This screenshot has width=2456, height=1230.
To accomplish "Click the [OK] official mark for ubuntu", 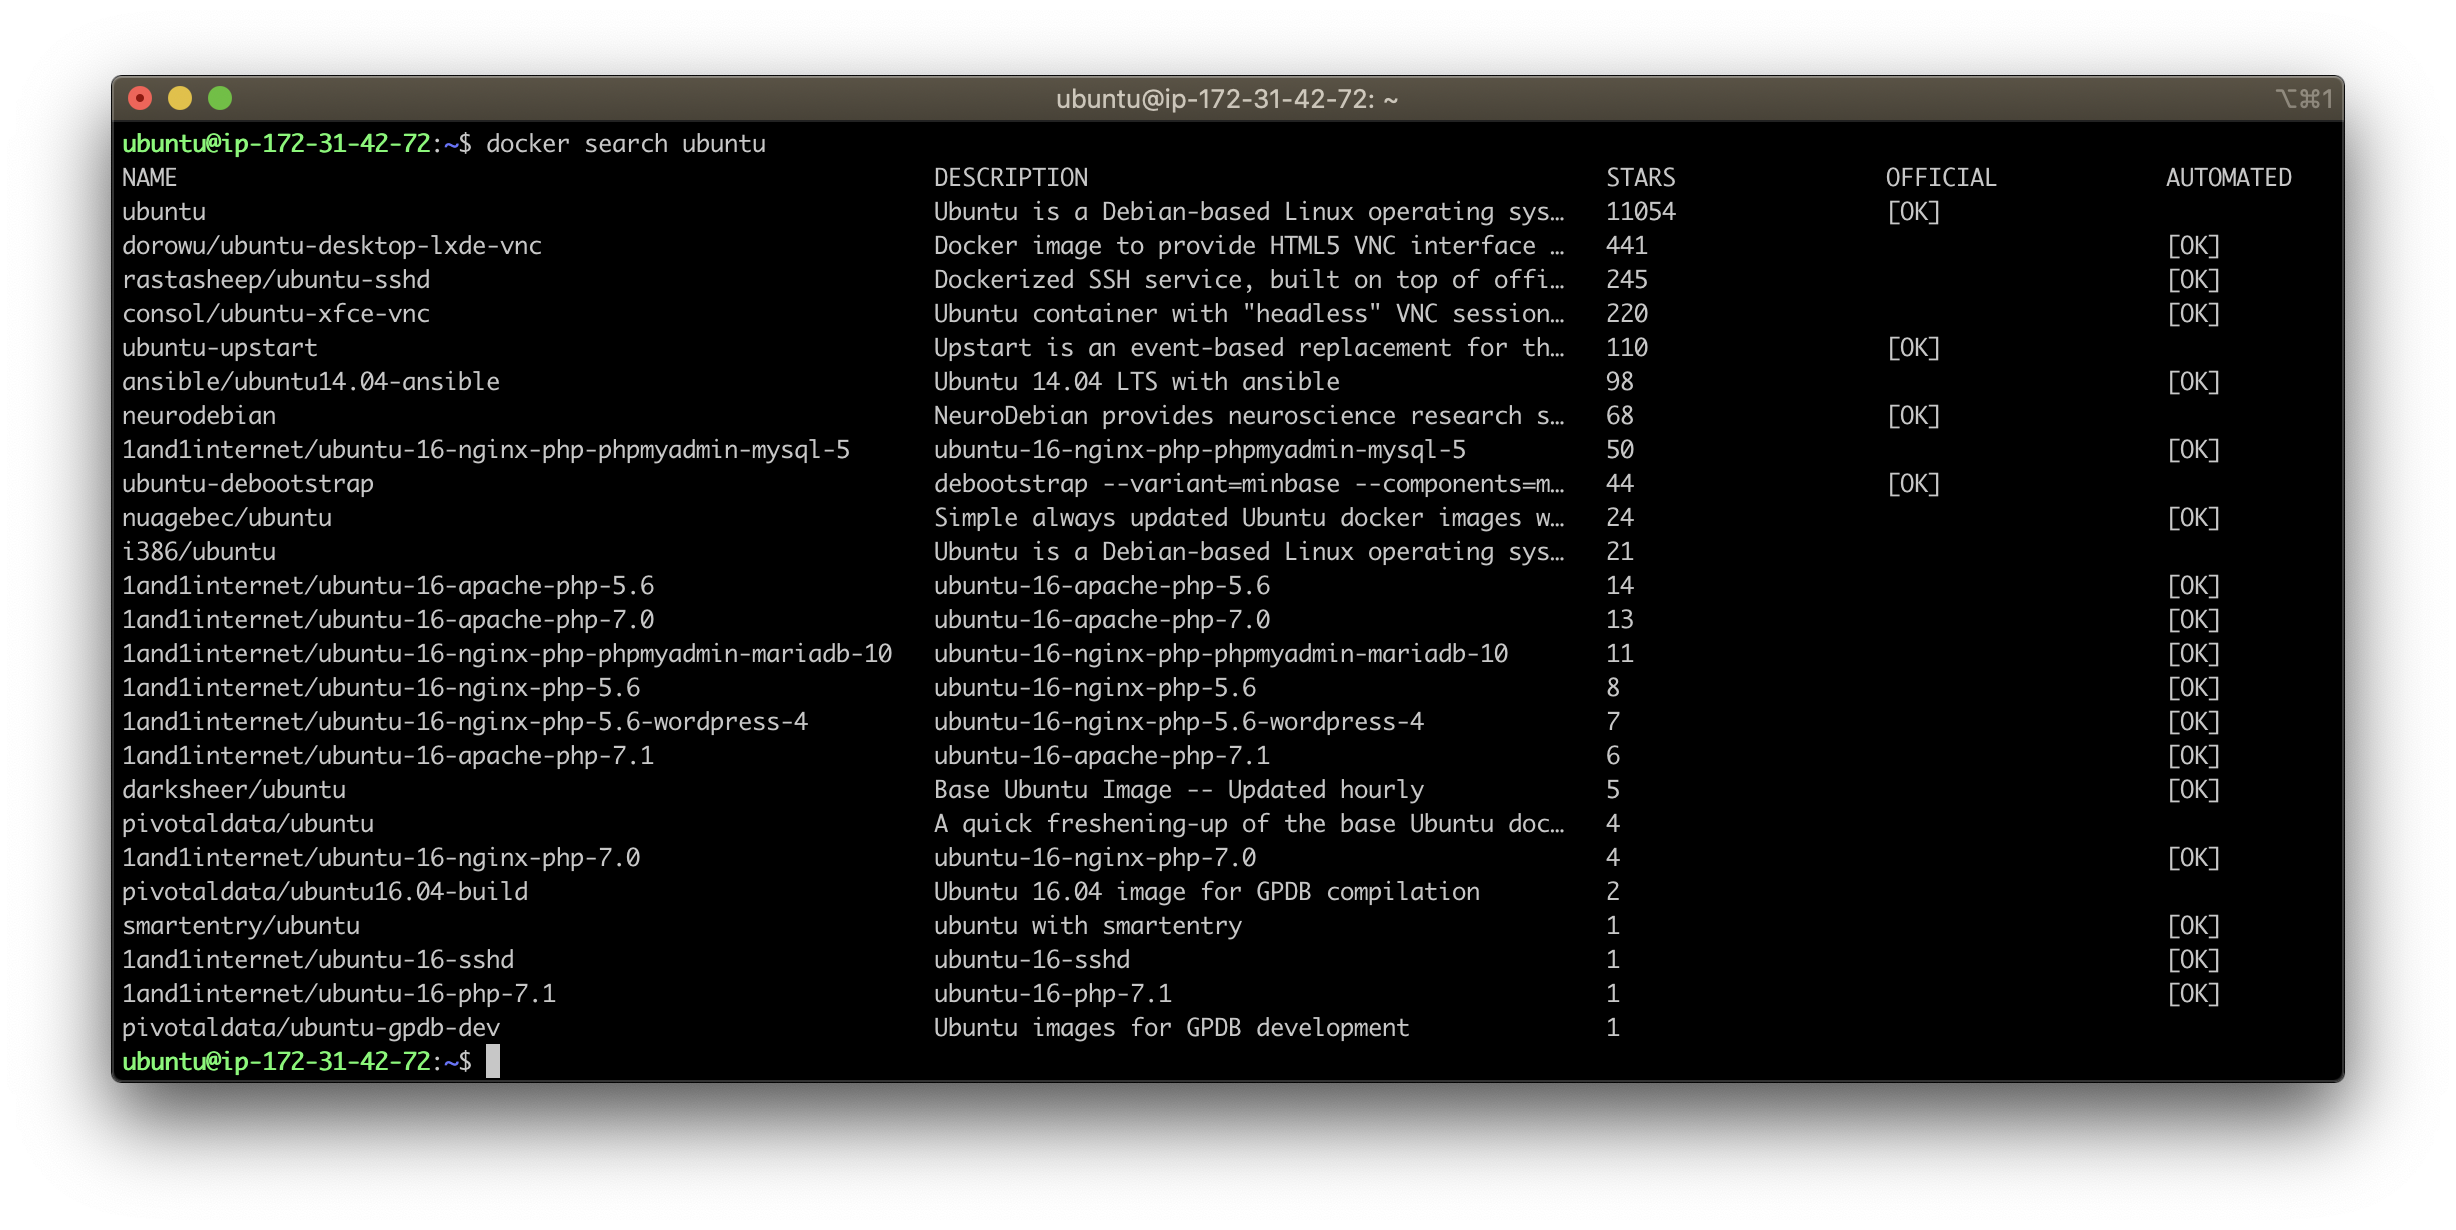I will [x=1913, y=212].
